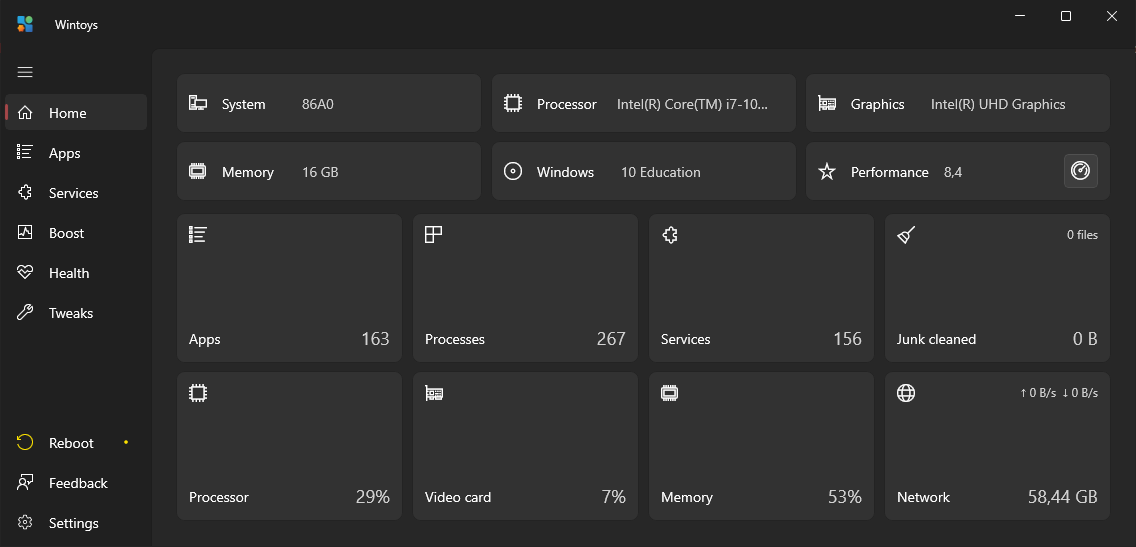Click the puzzle icon on Services tile
Image resolution: width=1136 pixels, height=547 pixels.
(670, 235)
